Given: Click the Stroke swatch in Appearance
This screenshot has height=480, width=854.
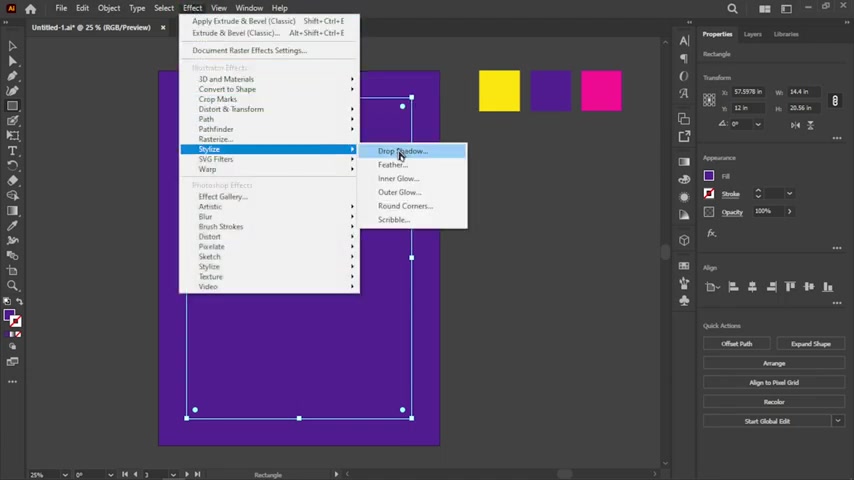Looking at the screenshot, I should (x=709, y=193).
